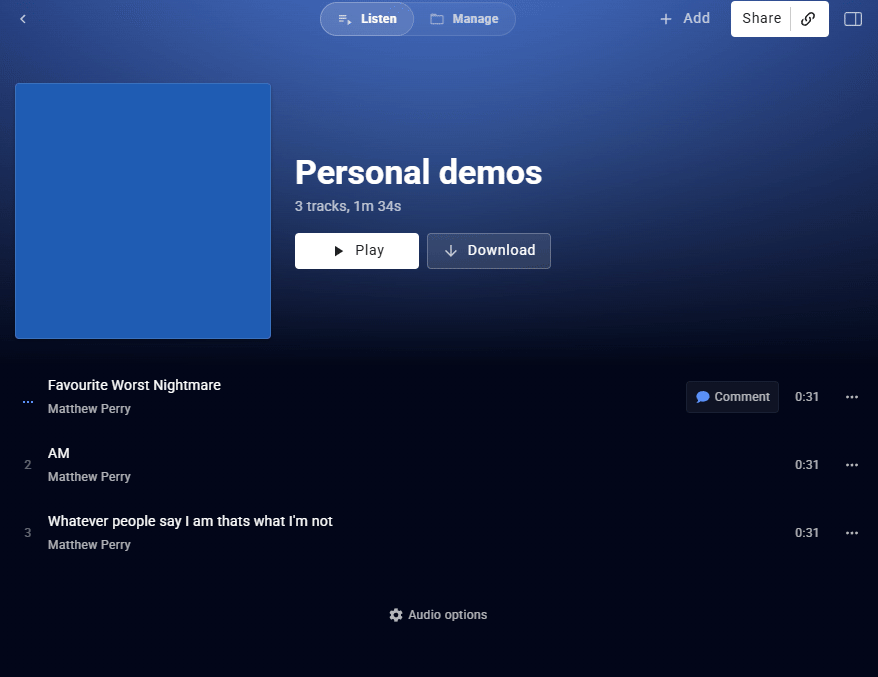Download the playlist tracks
878x677 pixels.
click(x=489, y=251)
